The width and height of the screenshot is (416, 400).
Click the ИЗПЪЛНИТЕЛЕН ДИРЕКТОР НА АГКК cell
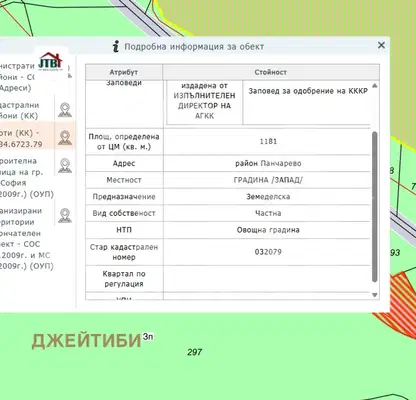pos(204,101)
